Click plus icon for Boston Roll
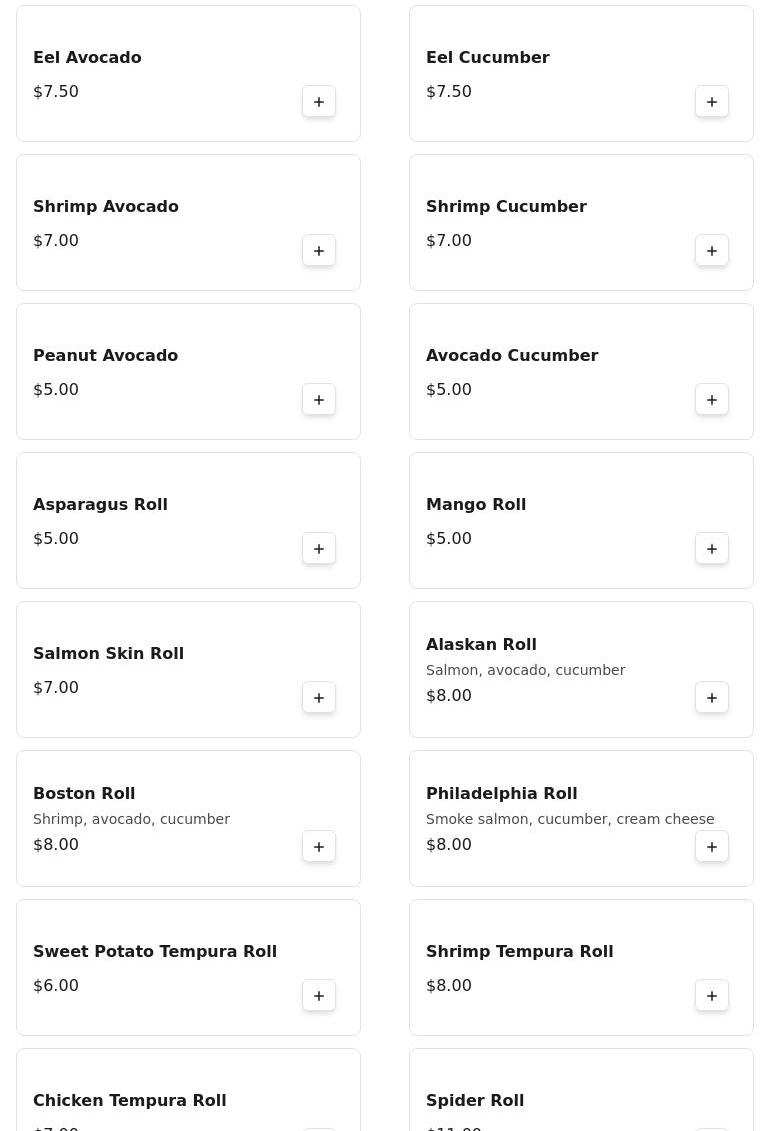 319,847
